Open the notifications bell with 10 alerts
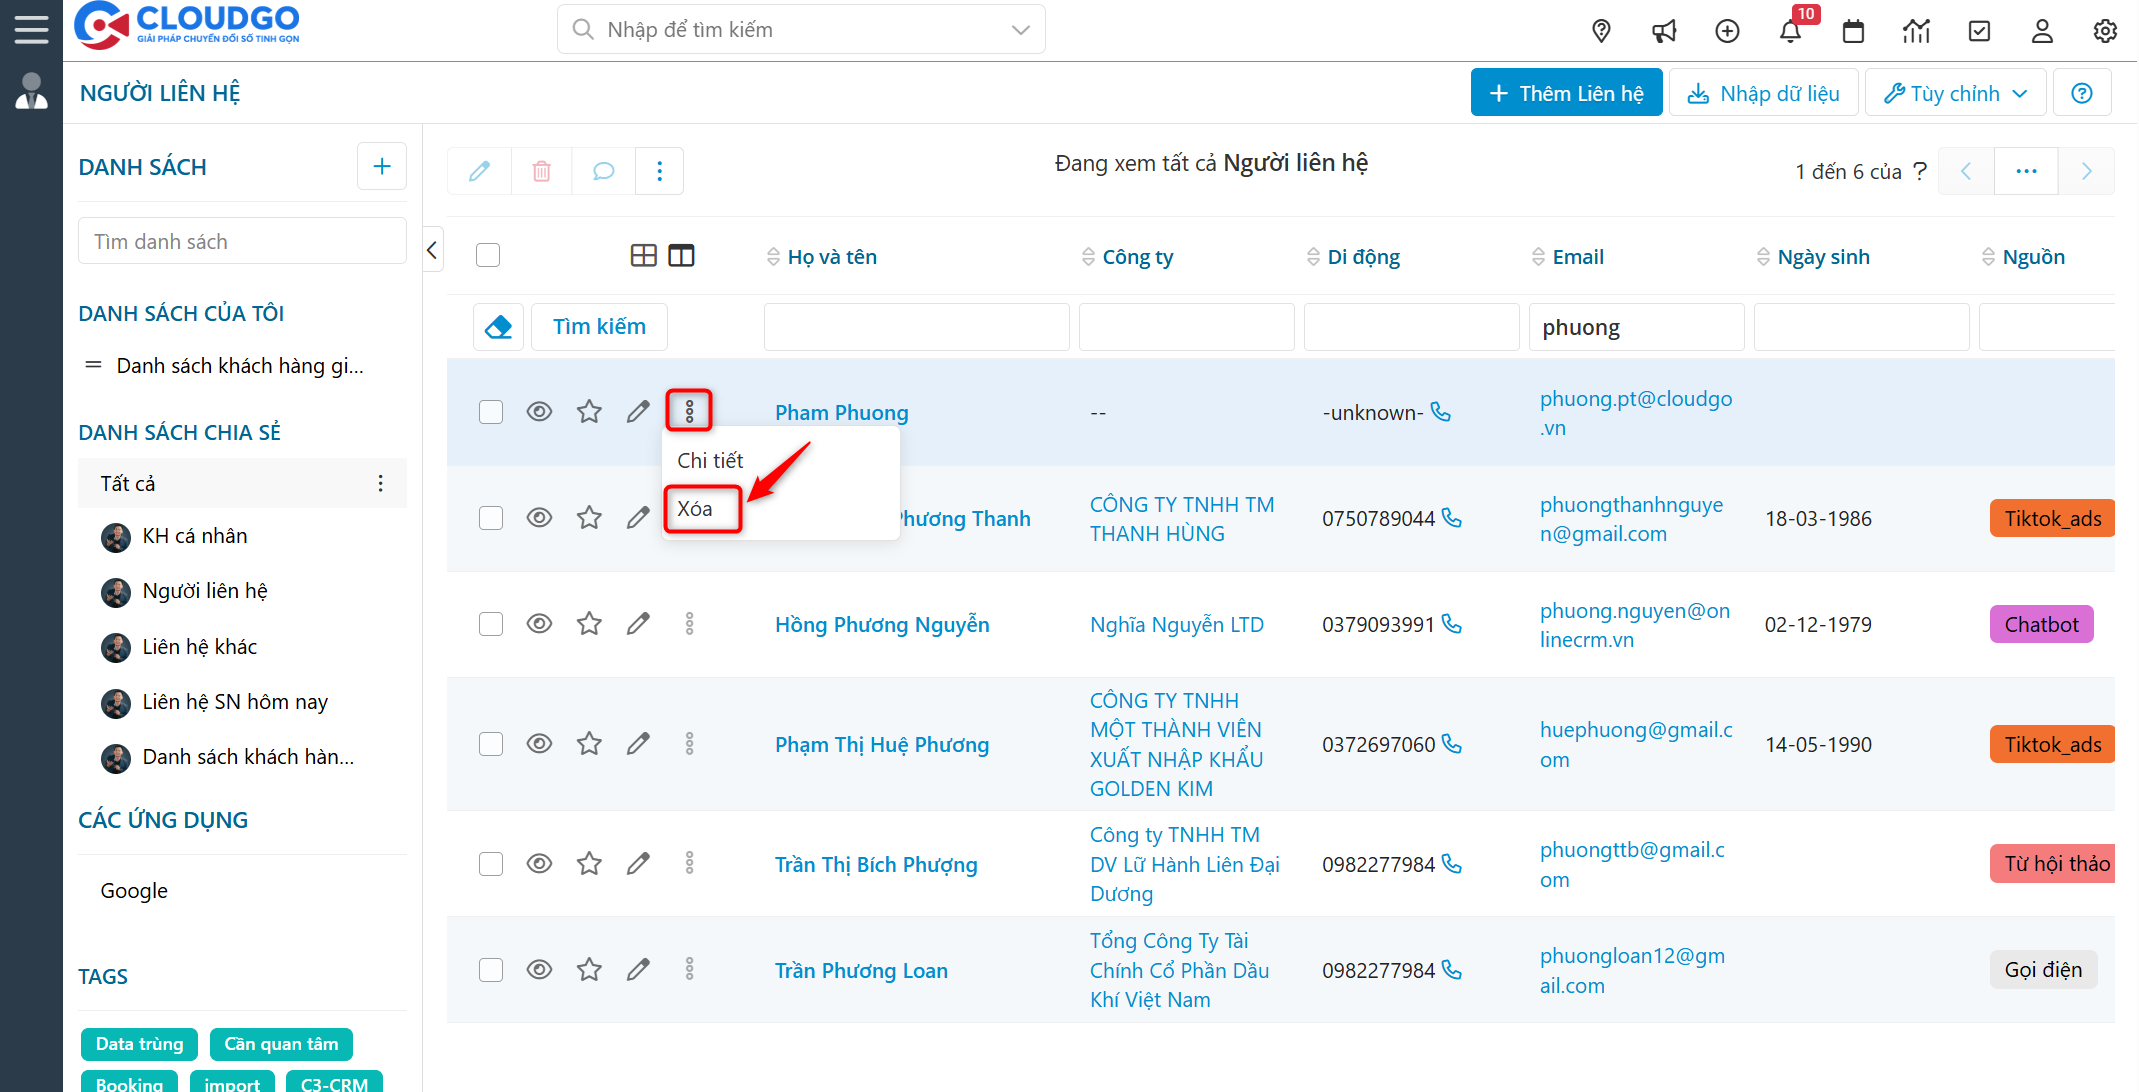The image size is (2139, 1092). [1791, 31]
